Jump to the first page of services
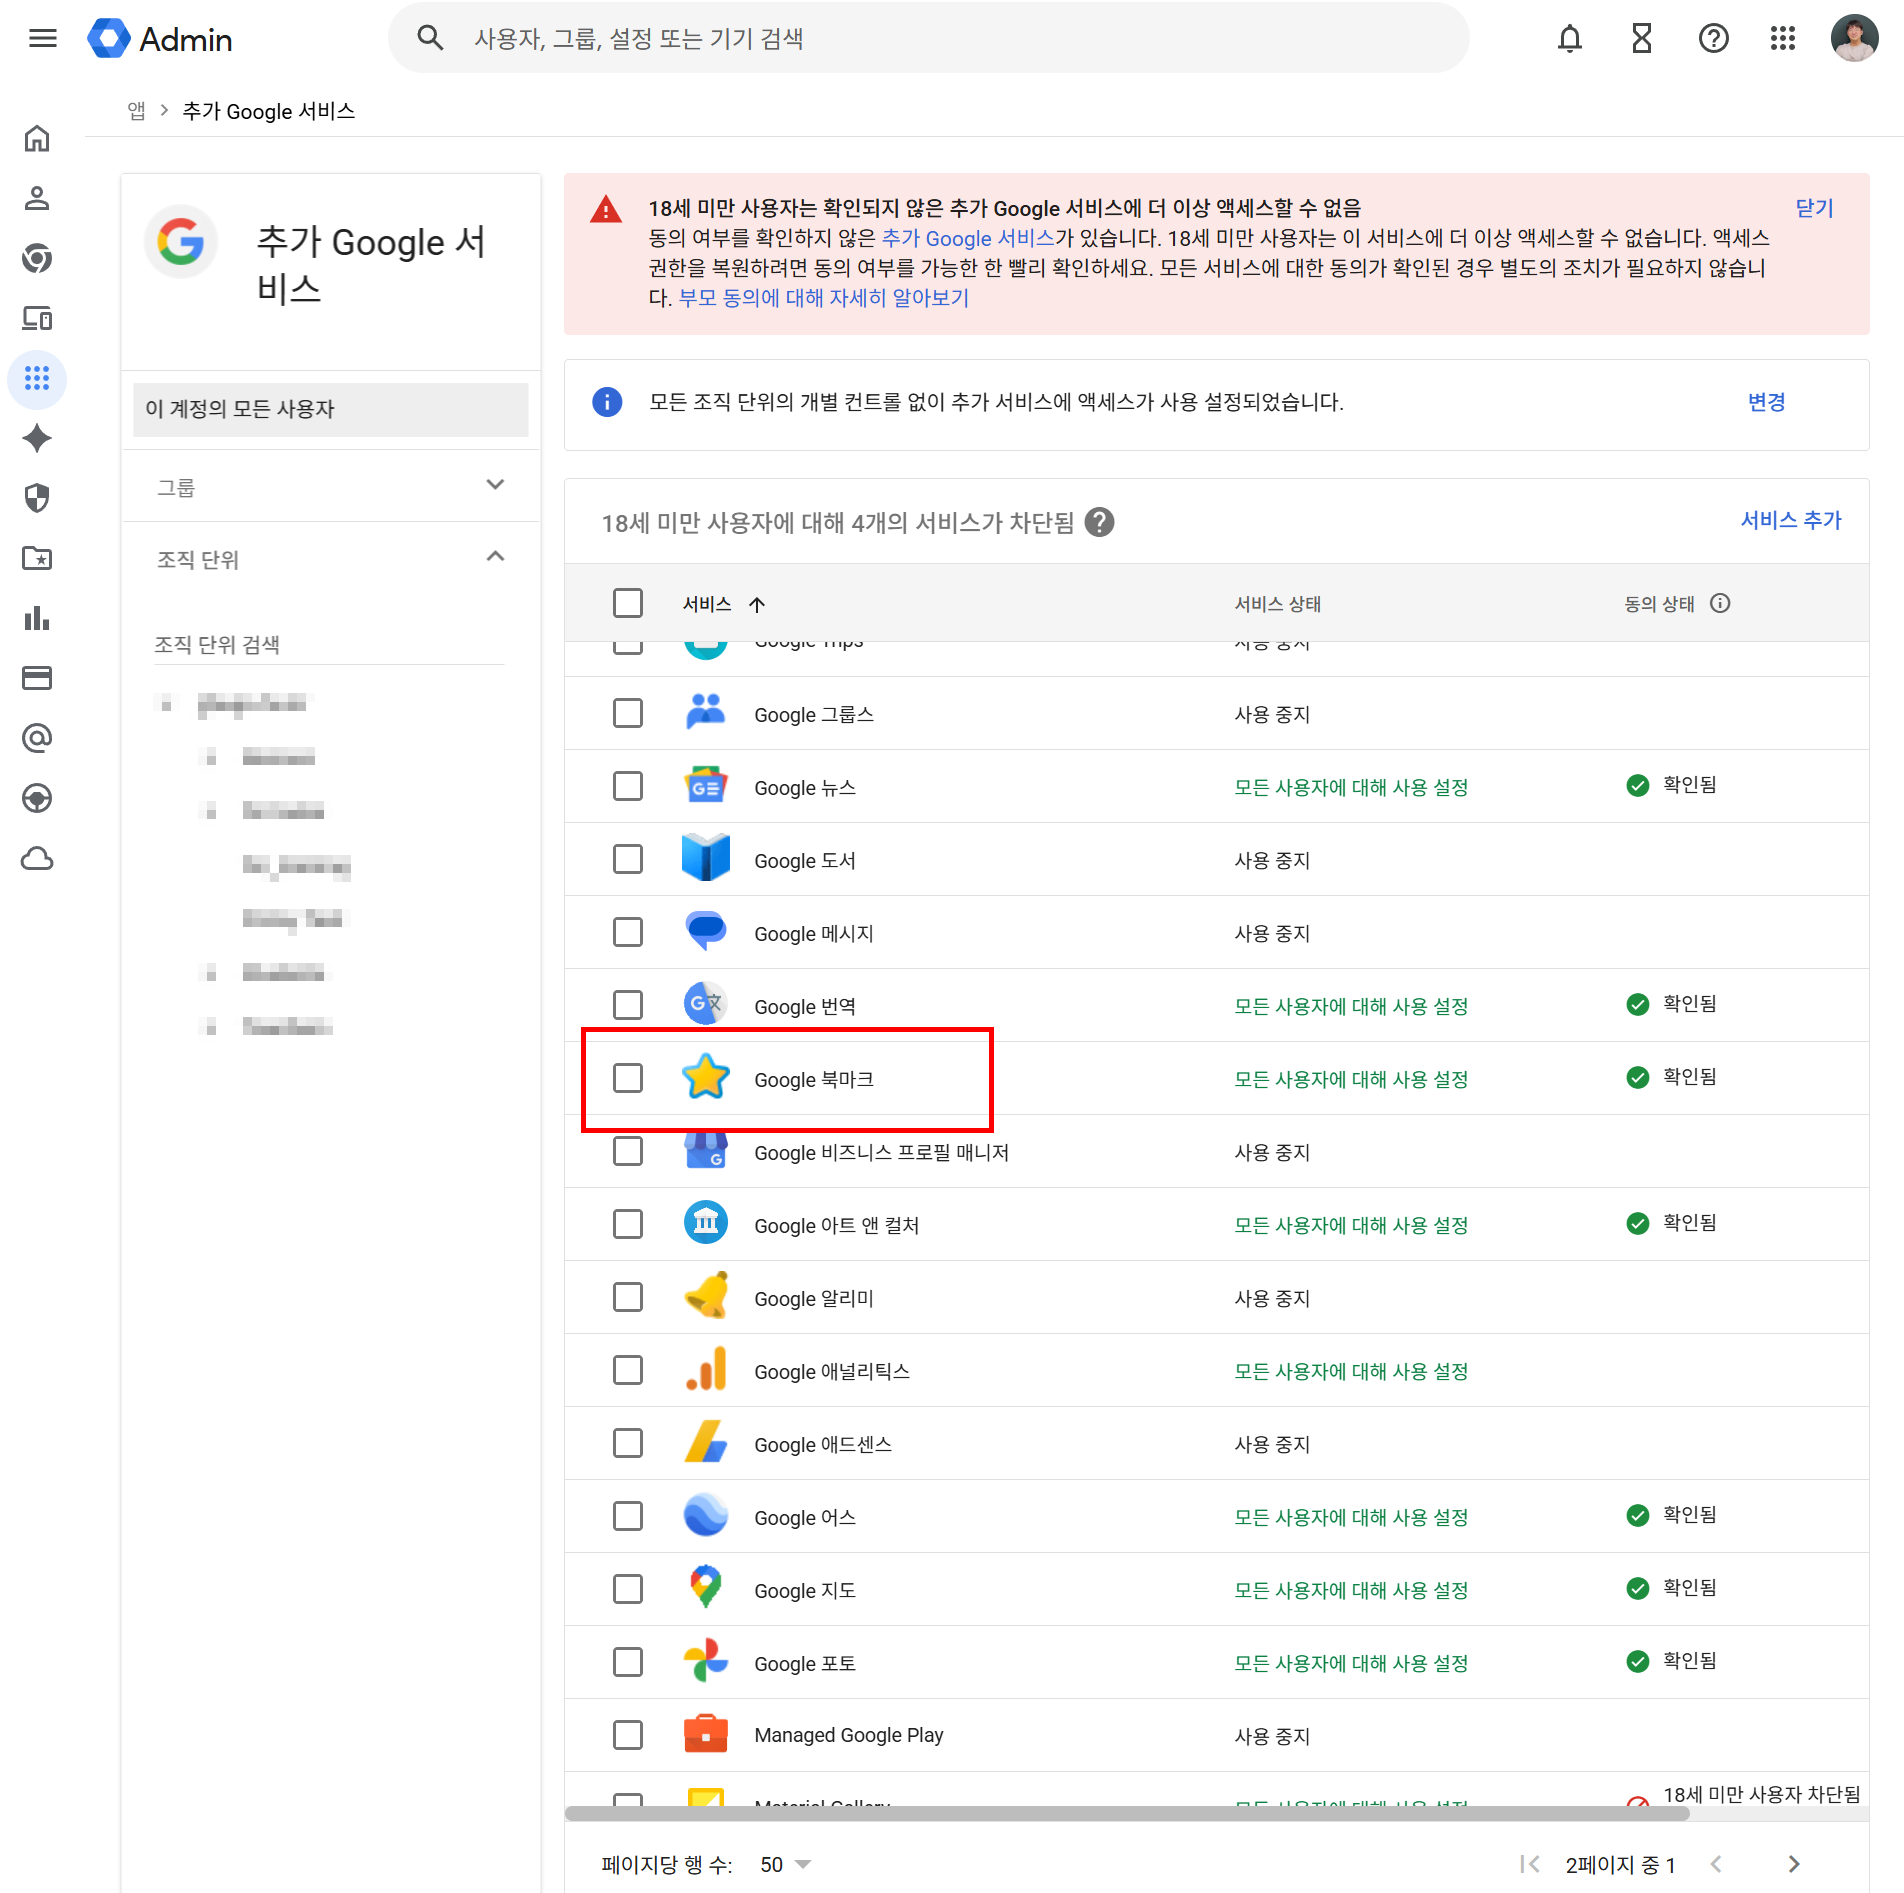The image size is (1904, 1893). tap(1529, 1864)
